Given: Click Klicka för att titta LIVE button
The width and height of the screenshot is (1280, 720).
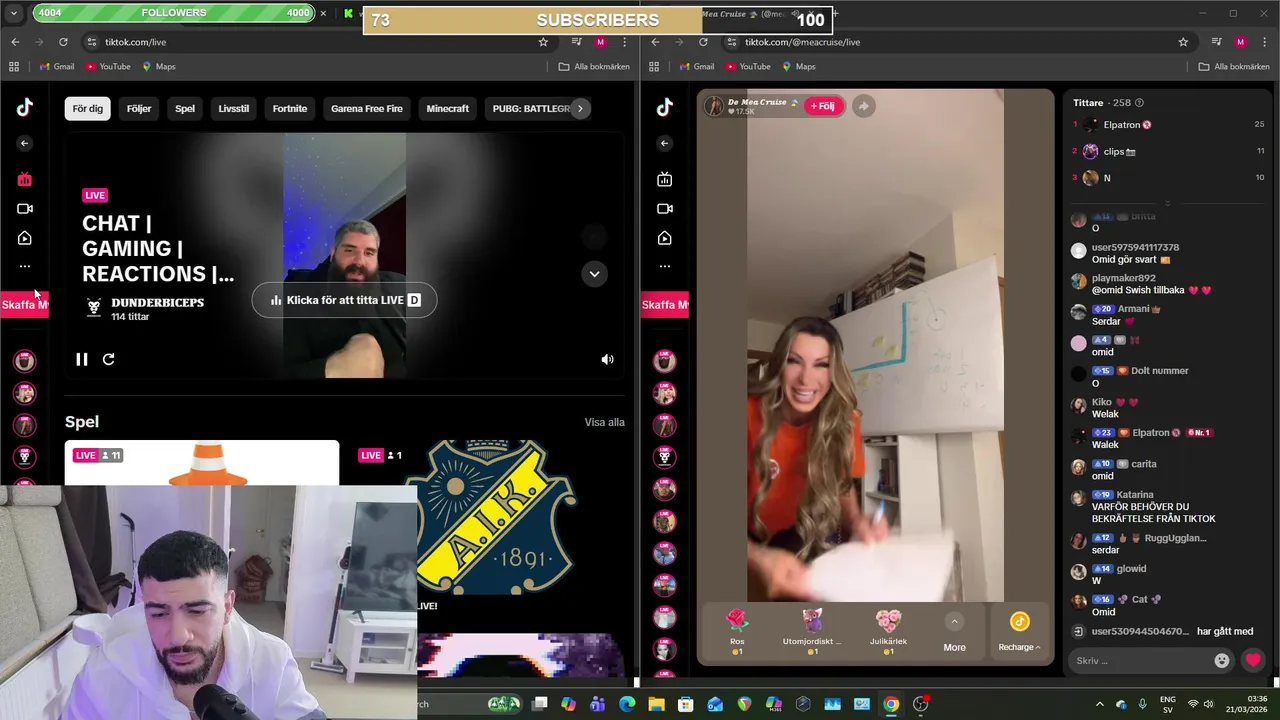Looking at the screenshot, I should [344, 300].
